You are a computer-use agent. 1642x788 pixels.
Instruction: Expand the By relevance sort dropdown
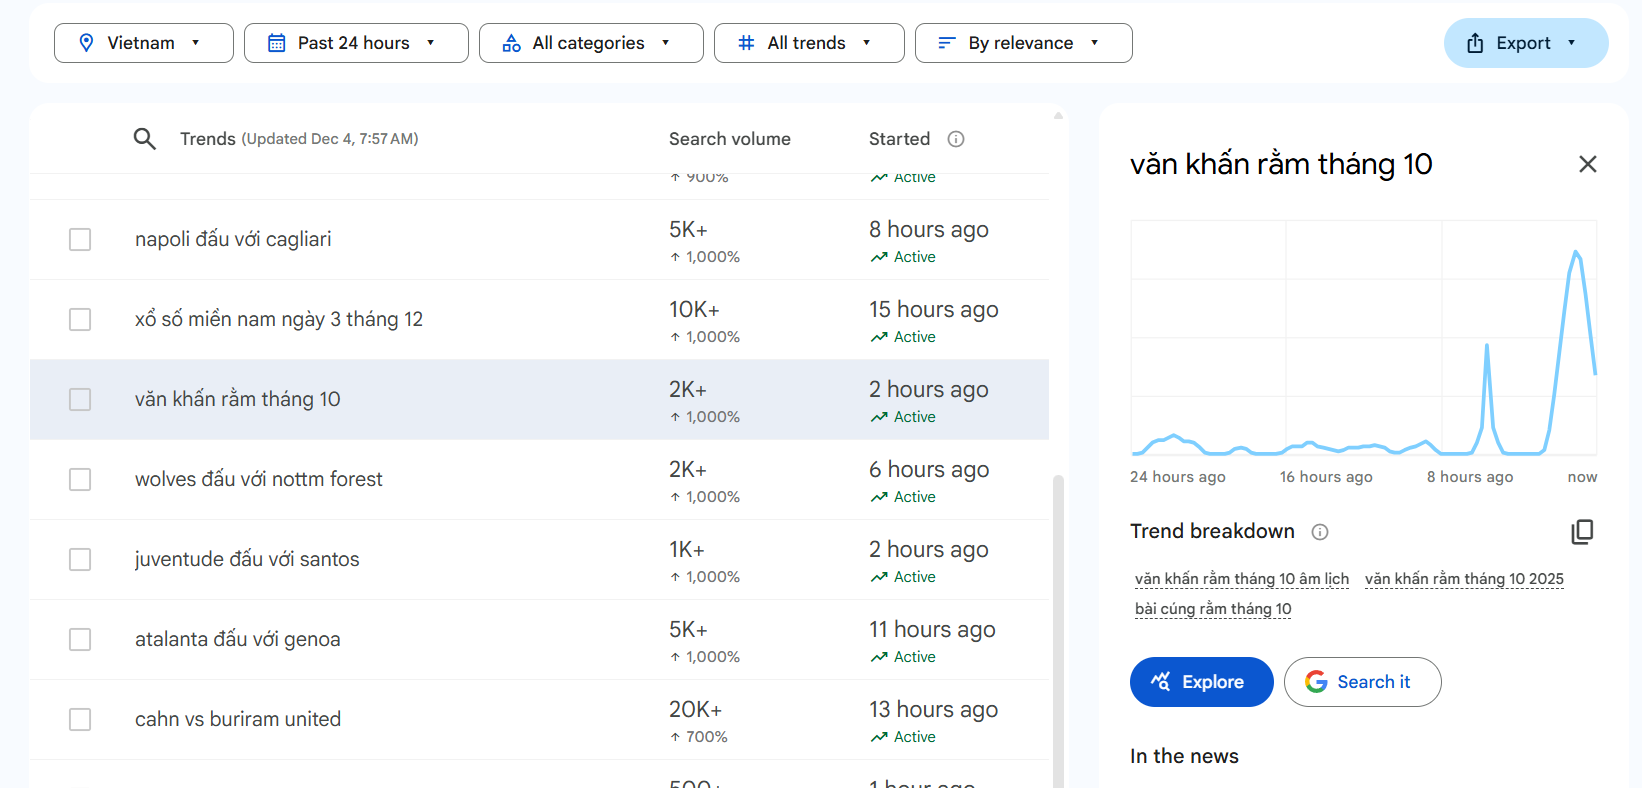coord(1022,43)
